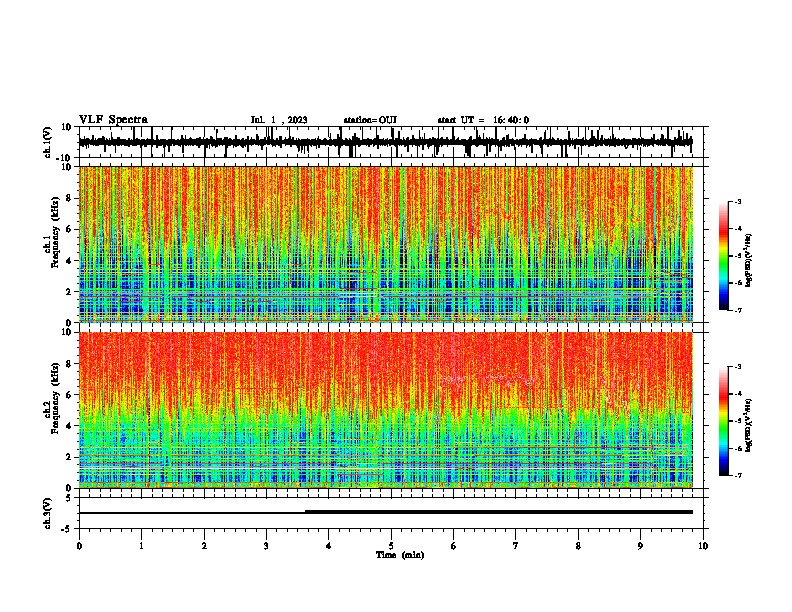Click the "-7" label on ch.2 color bar

tap(737, 475)
